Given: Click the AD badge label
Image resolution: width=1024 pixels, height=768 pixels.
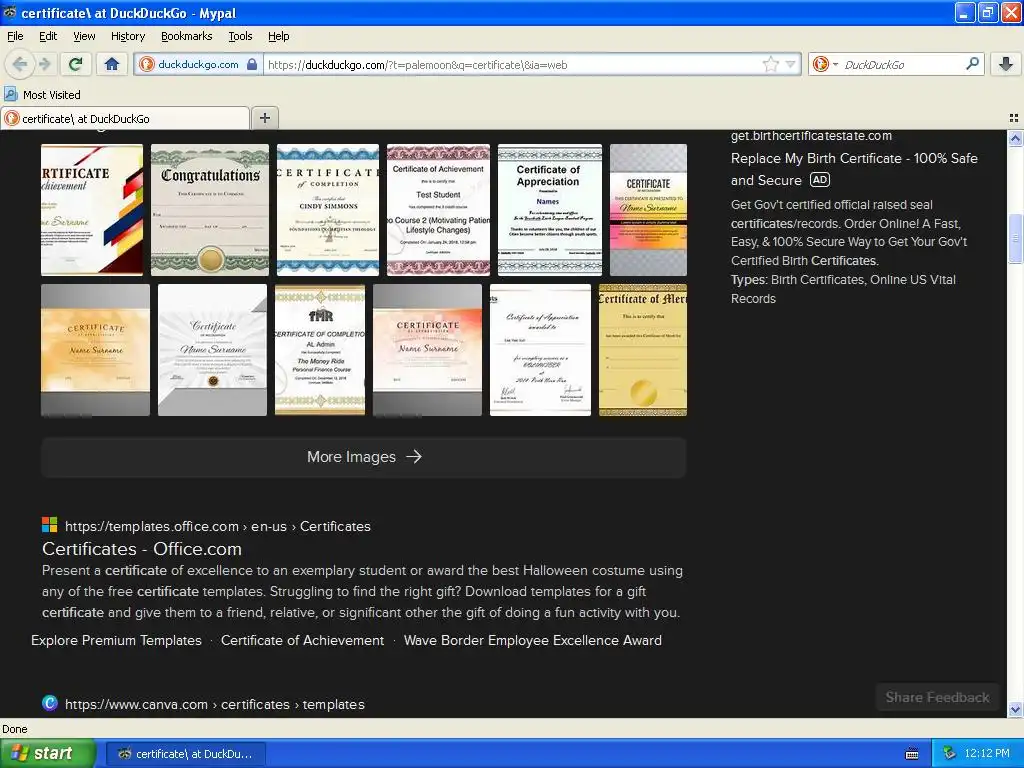Looking at the screenshot, I should point(820,180).
